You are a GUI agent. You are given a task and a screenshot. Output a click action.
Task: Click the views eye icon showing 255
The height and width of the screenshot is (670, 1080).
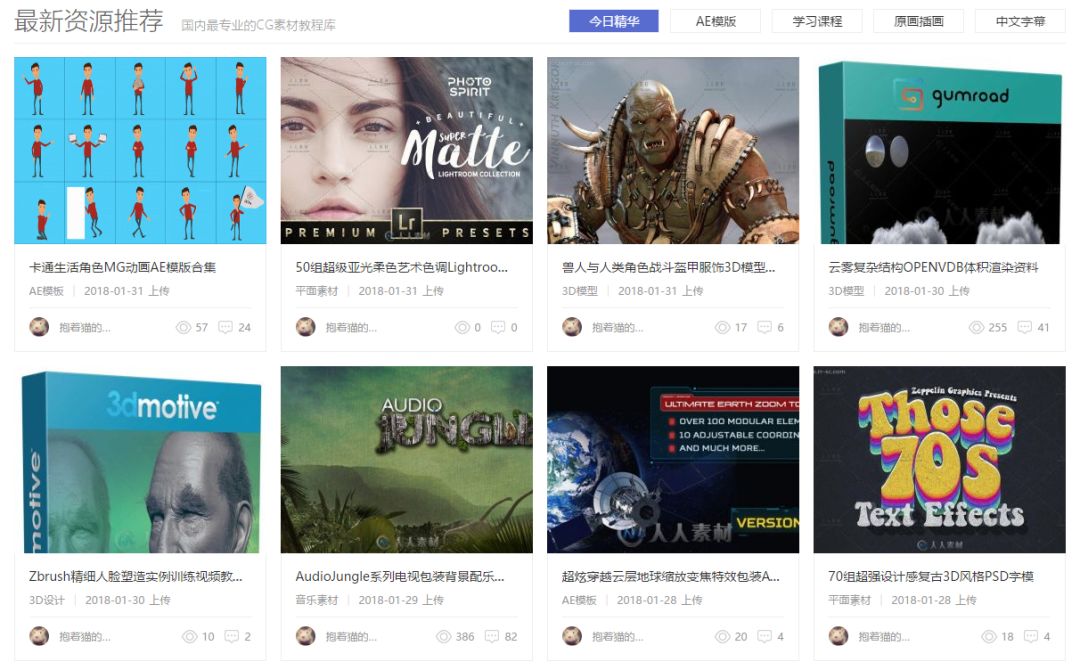point(977,328)
